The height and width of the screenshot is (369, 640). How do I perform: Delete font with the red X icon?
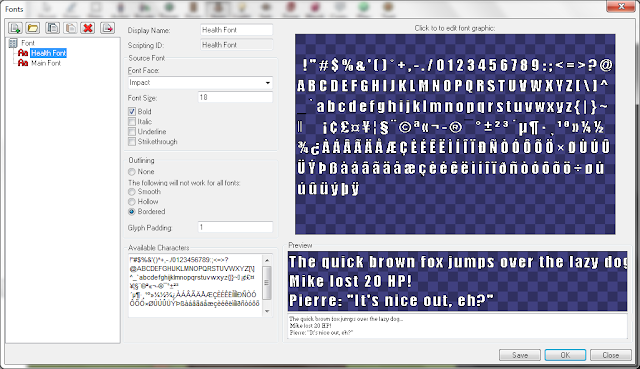click(88, 28)
